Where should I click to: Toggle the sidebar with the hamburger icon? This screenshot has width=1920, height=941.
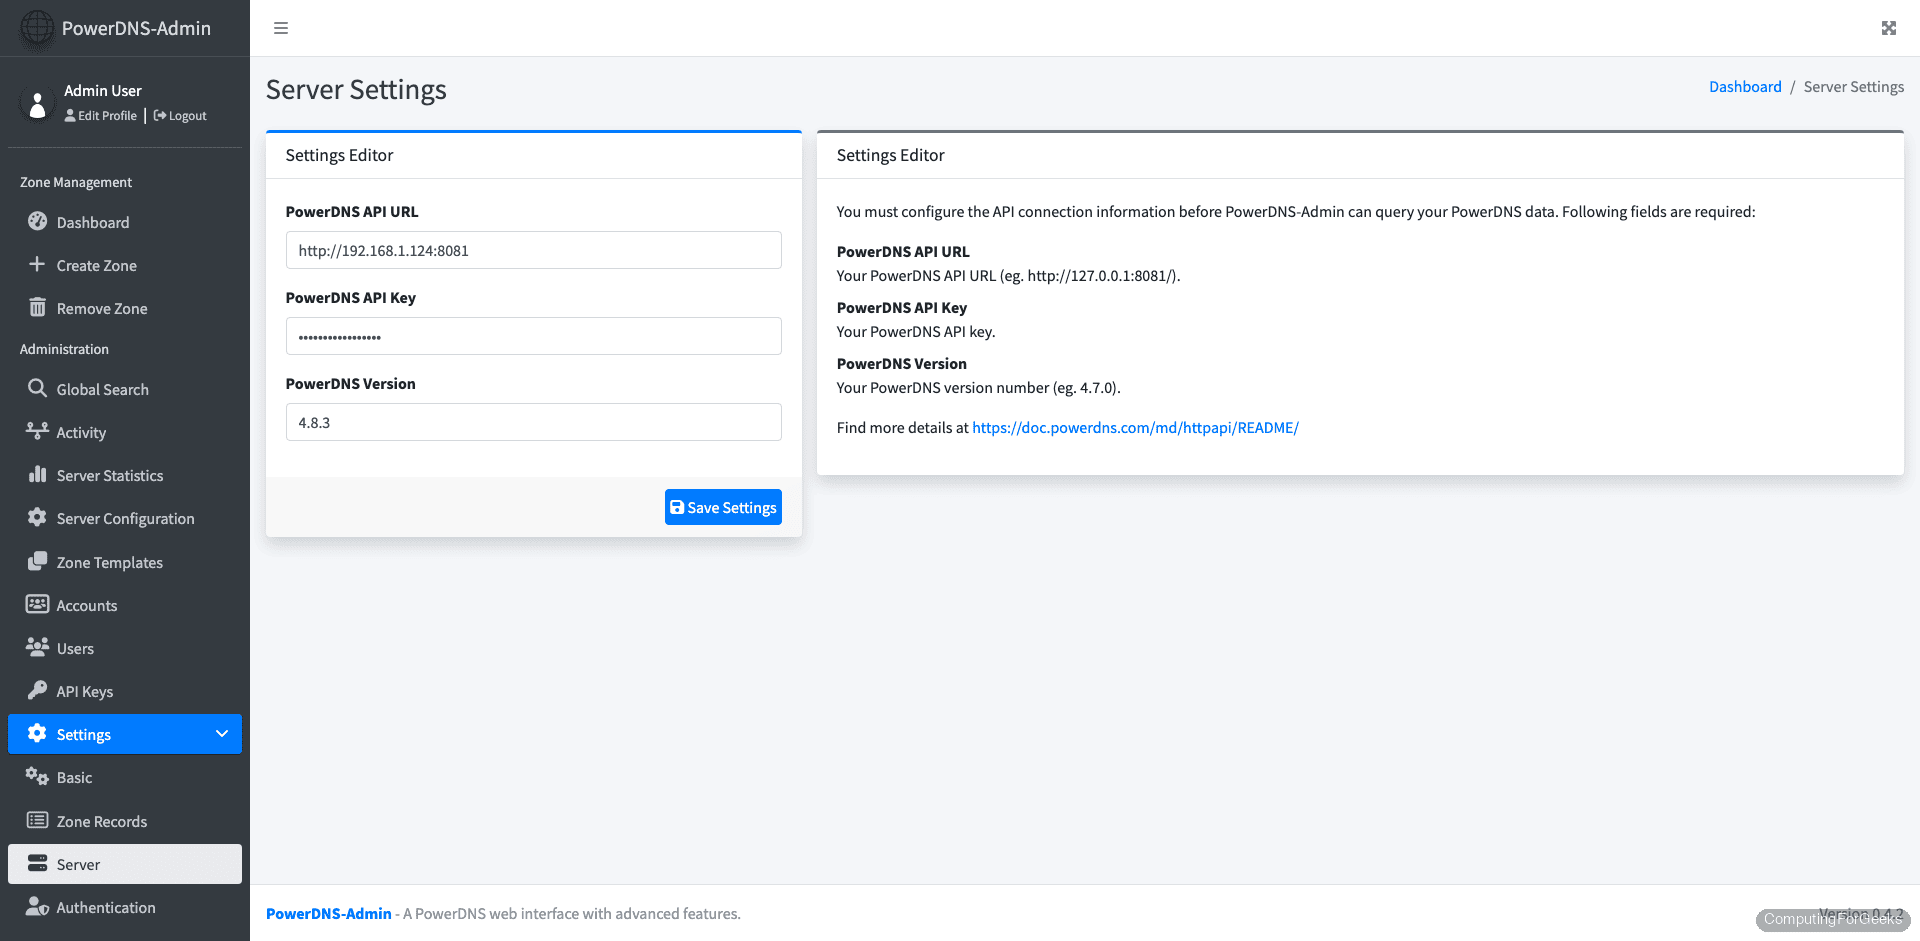[x=281, y=28]
